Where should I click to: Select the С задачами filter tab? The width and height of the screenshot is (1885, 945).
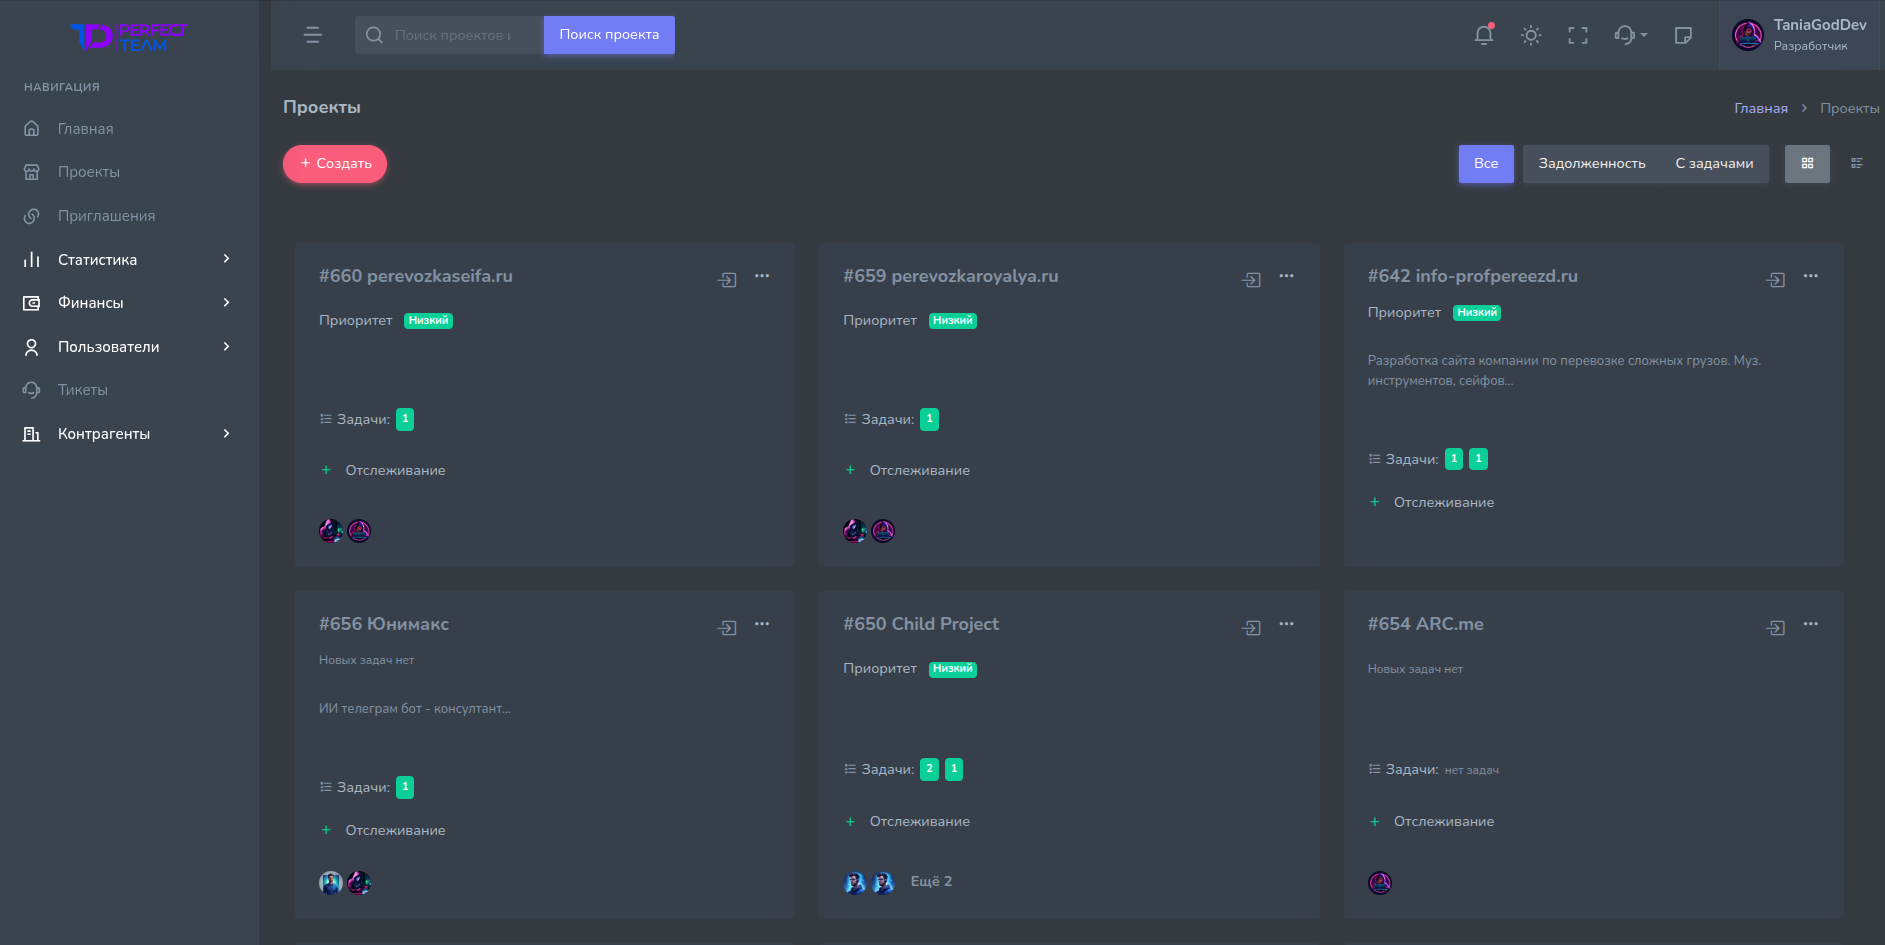pyautogui.click(x=1714, y=164)
